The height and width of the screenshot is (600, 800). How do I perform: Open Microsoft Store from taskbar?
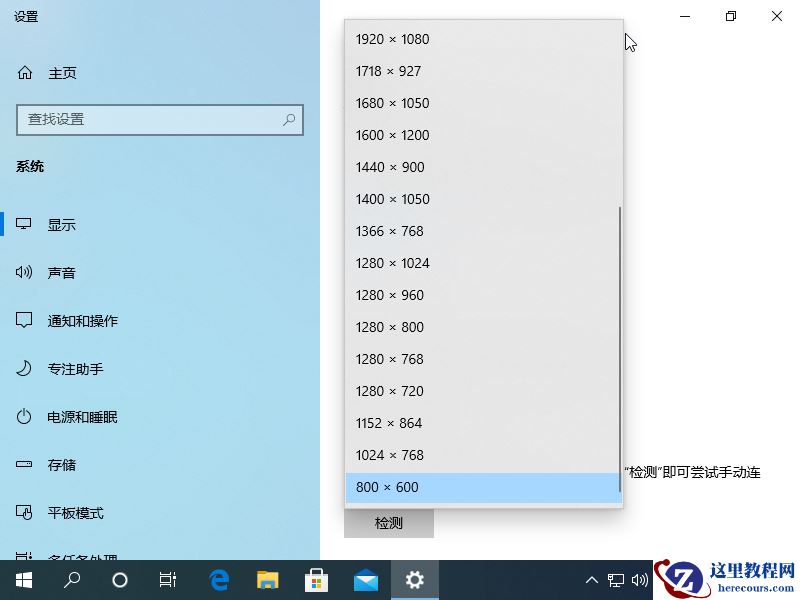click(x=316, y=579)
